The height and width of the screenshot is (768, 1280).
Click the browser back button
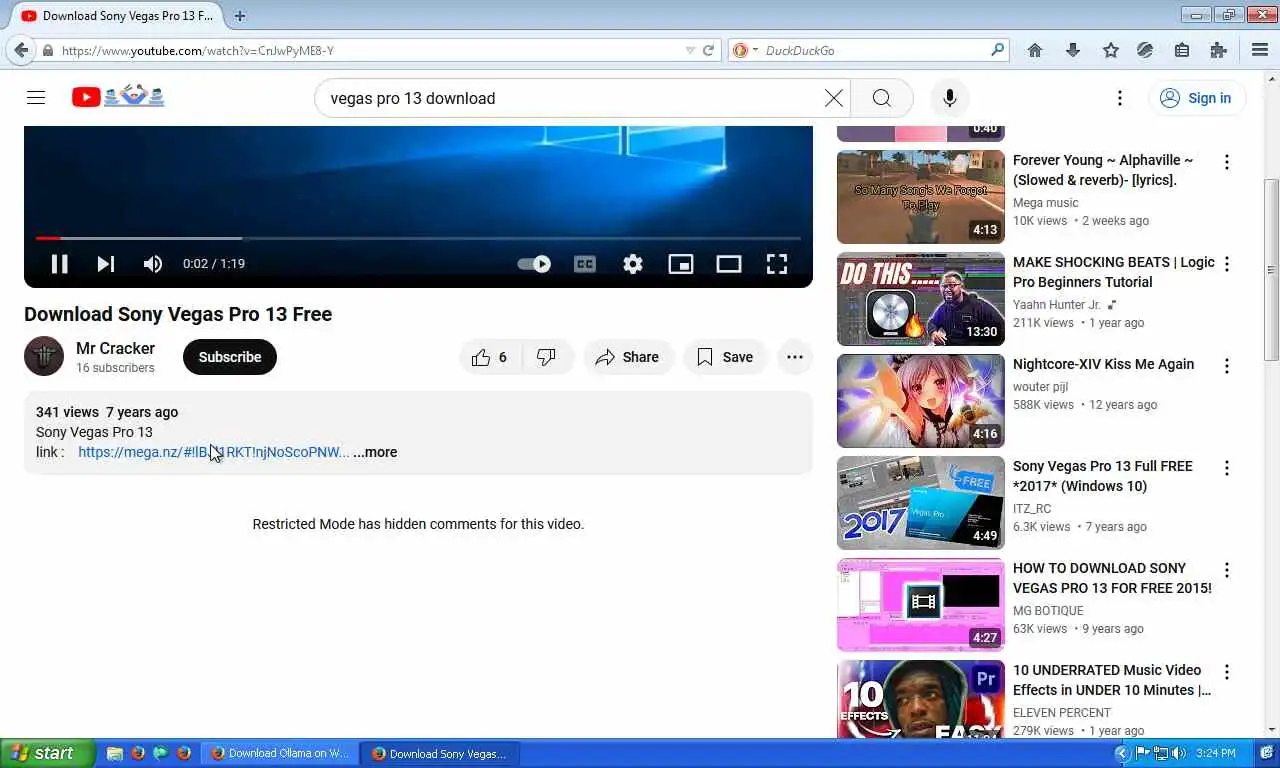tap(21, 50)
